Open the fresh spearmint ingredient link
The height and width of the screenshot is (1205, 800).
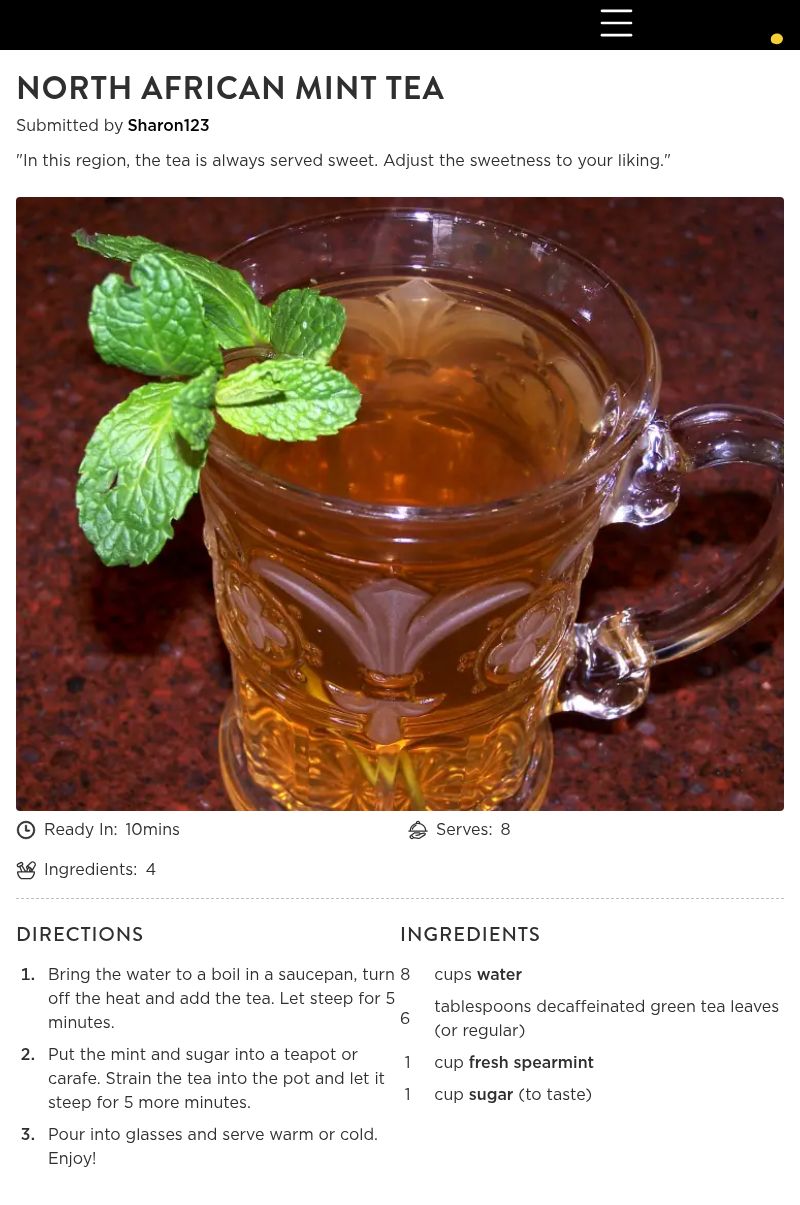pyautogui.click(x=531, y=1063)
